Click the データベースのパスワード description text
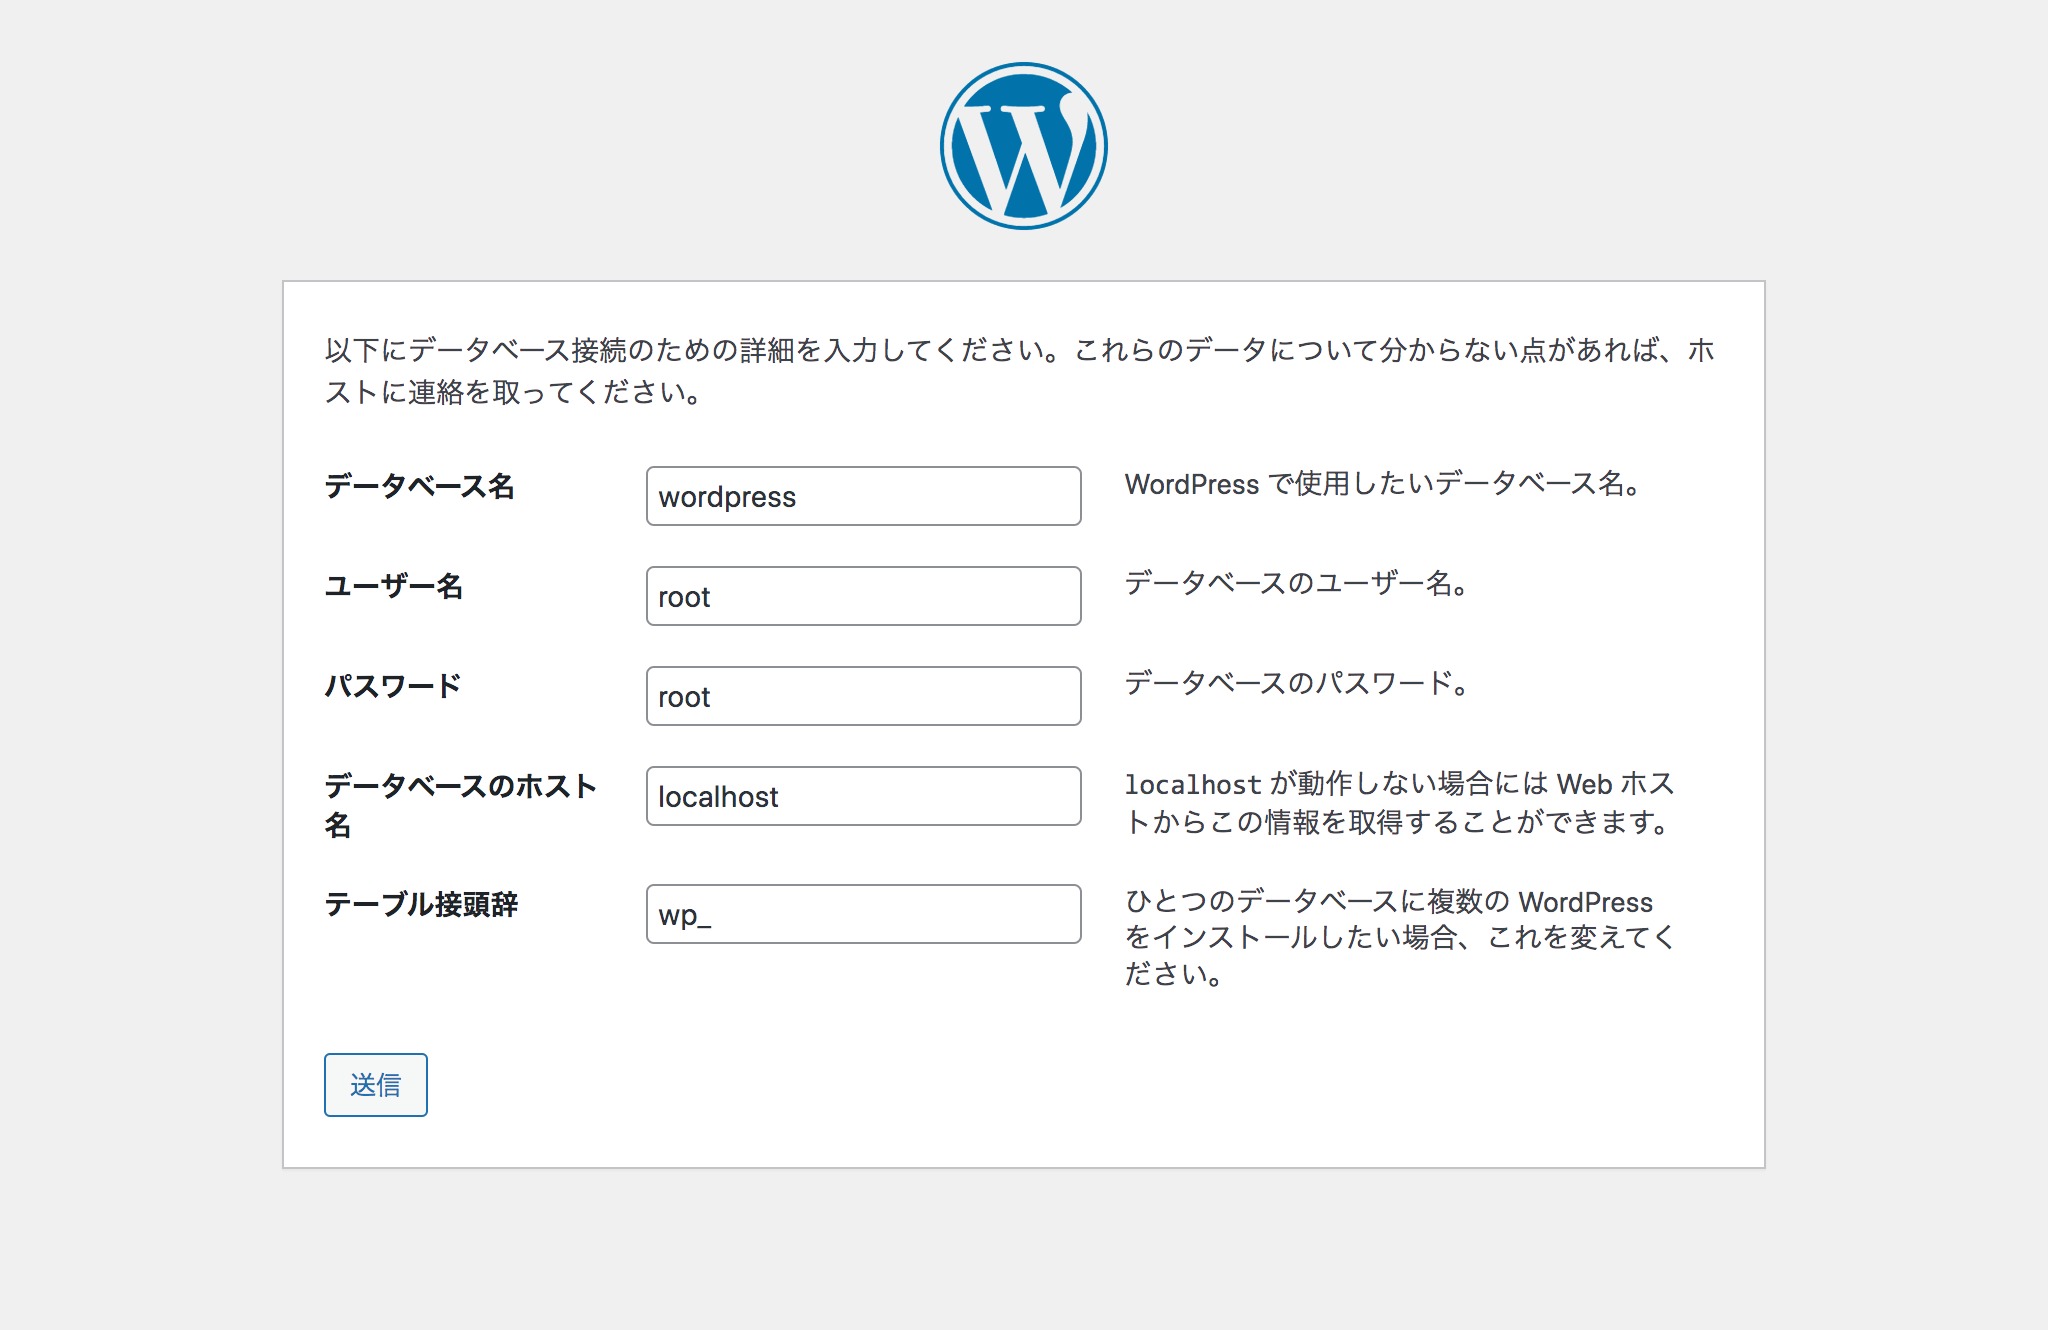Viewport: 2048px width, 1330px height. 1296,683
